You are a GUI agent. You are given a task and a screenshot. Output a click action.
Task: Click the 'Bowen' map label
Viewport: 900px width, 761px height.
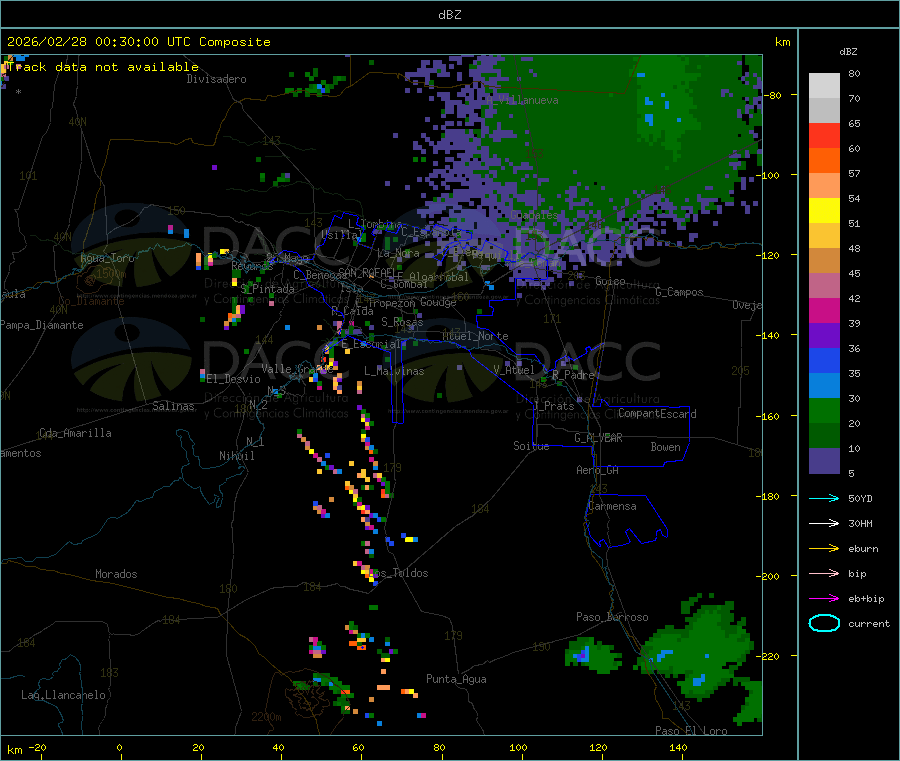(665, 447)
